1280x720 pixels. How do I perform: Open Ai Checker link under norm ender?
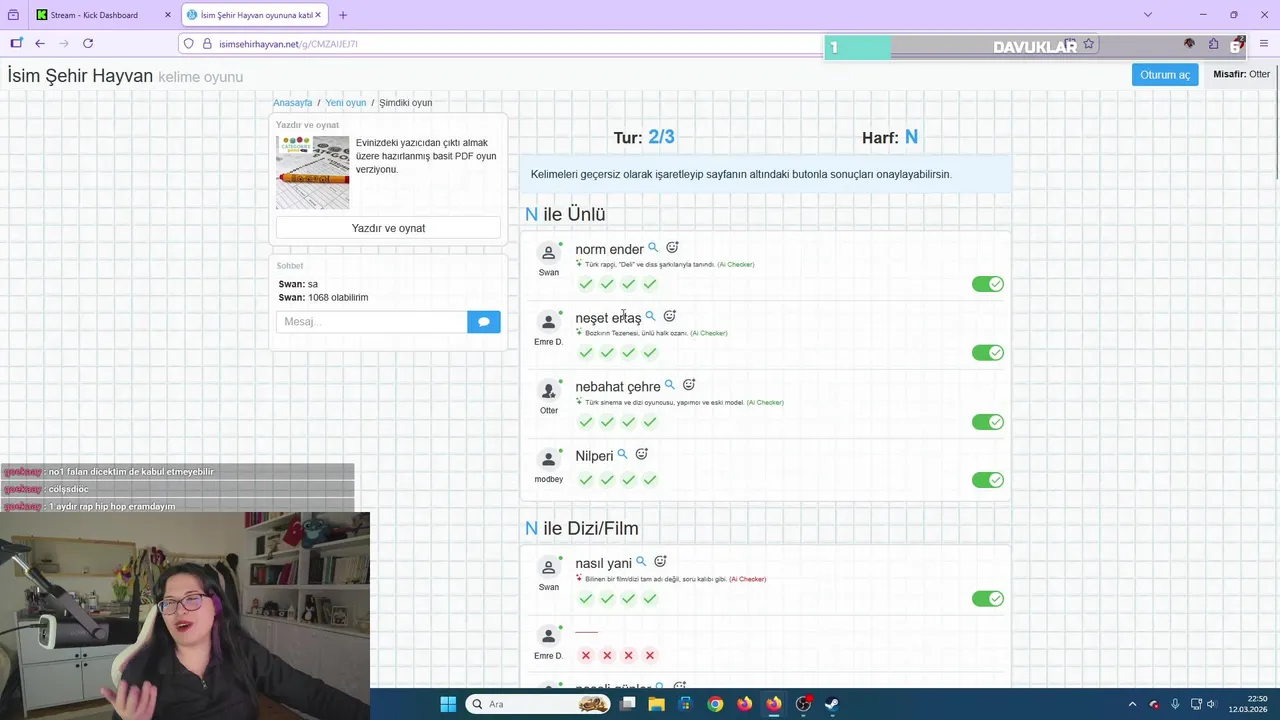[736, 265]
